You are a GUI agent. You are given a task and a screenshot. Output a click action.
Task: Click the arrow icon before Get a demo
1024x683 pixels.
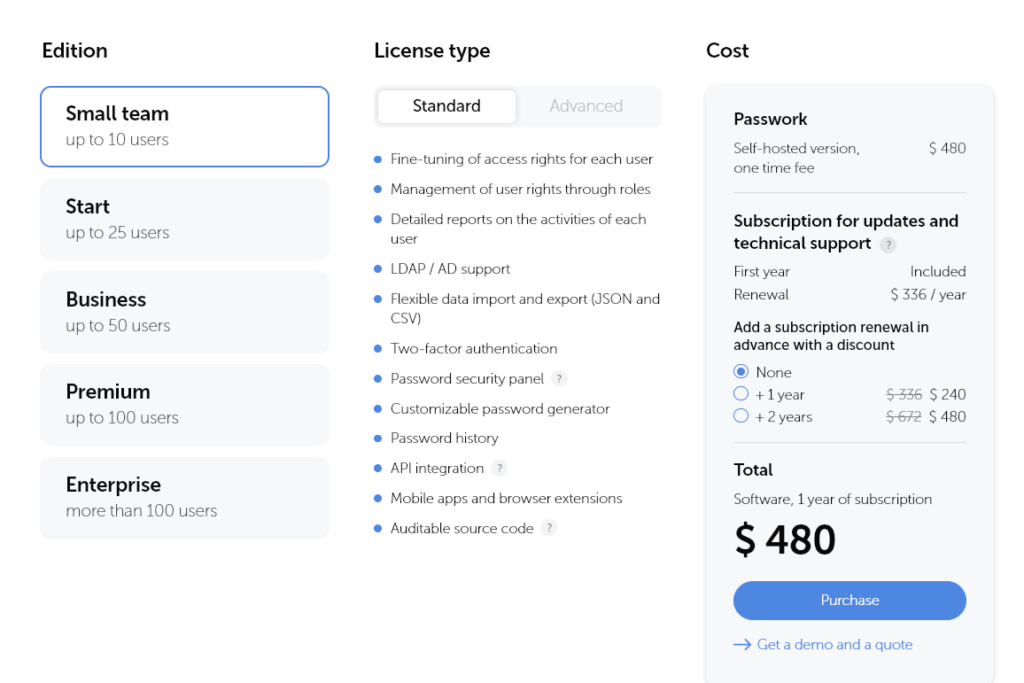tap(742, 645)
